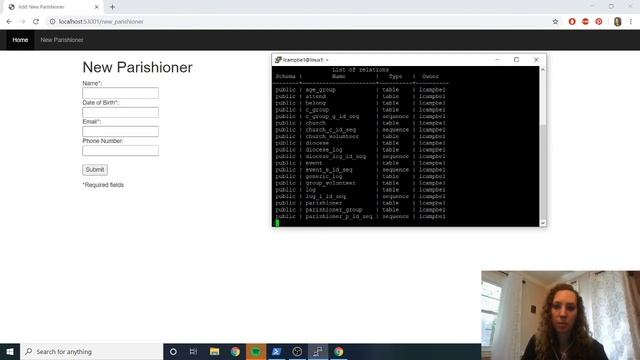
Task: Click 'parishioner_group' row in terminal
Action: coord(360,210)
